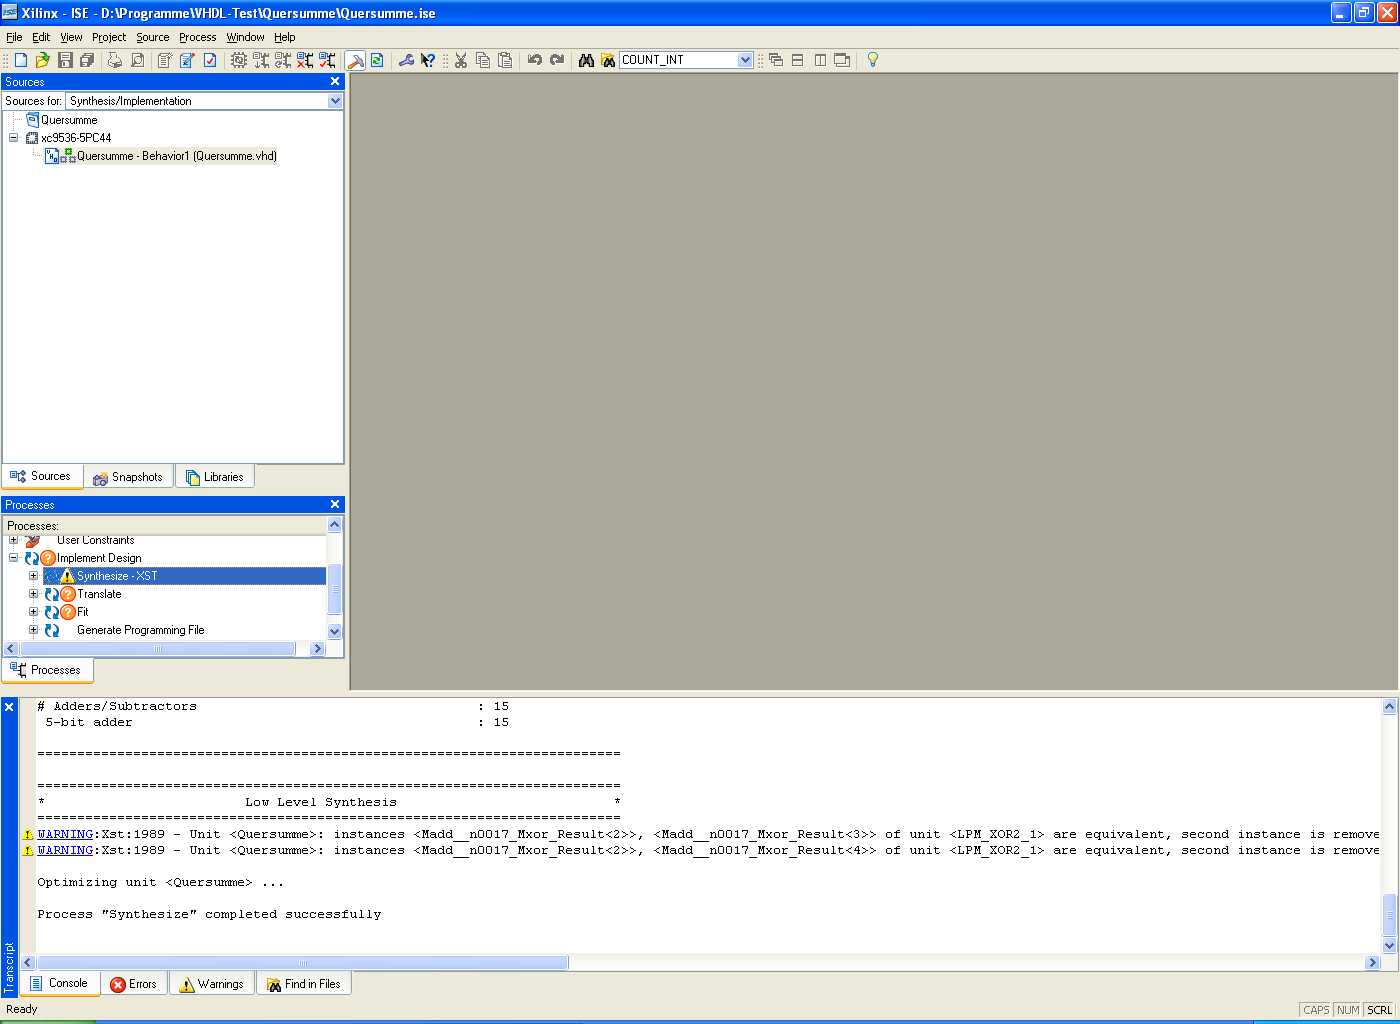Open the Project menu
Screen dimensions: 1400x1024
pyautogui.click(x=109, y=37)
